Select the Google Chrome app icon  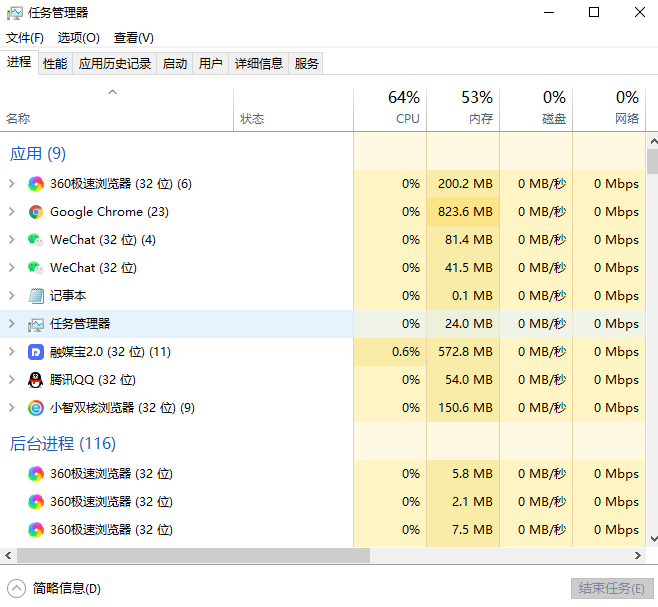(x=36, y=212)
